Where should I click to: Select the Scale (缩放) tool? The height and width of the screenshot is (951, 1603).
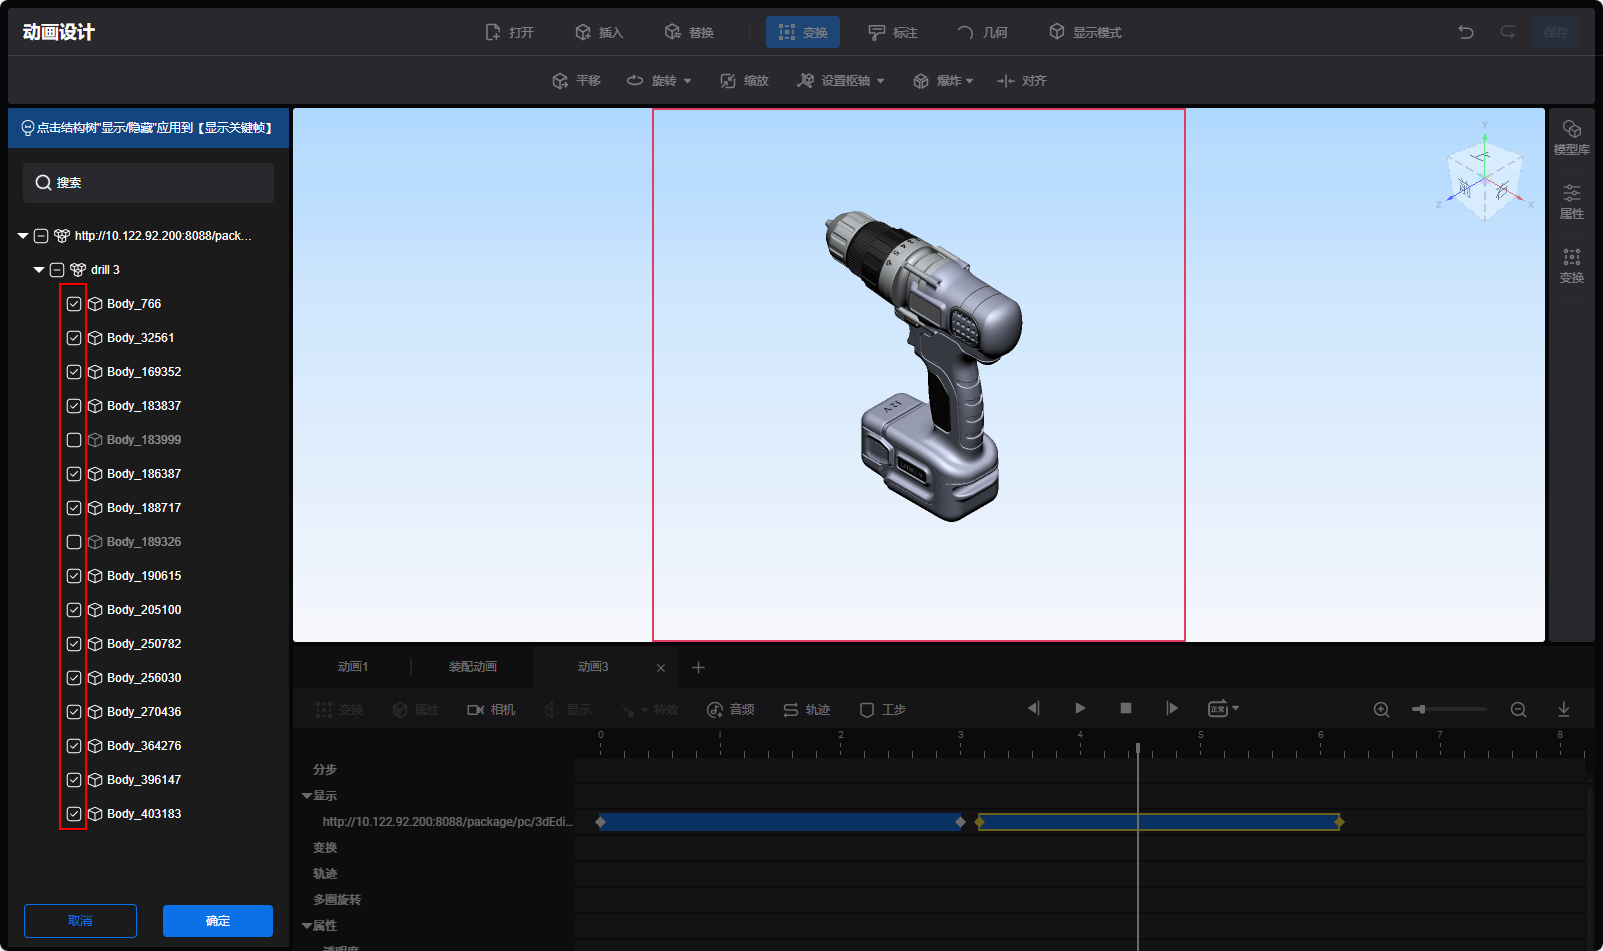[745, 80]
